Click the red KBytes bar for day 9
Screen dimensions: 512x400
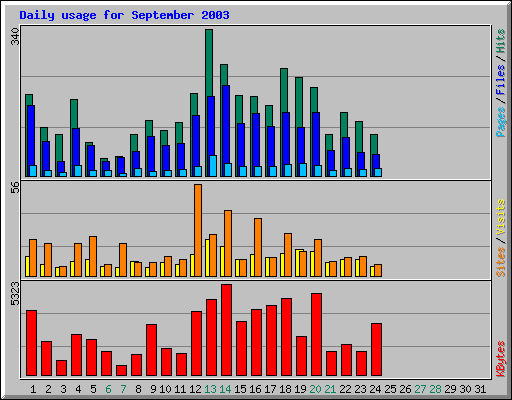coord(151,350)
